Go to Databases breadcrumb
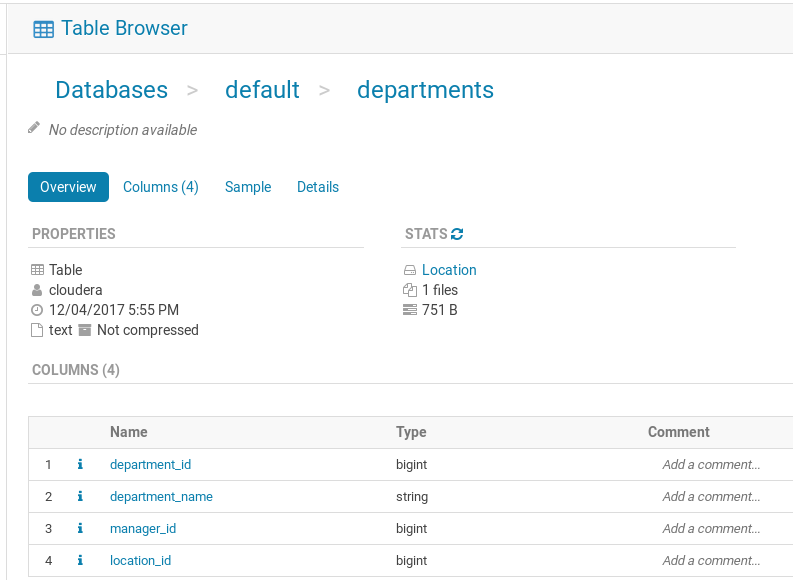The height and width of the screenshot is (580, 793). (111, 90)
